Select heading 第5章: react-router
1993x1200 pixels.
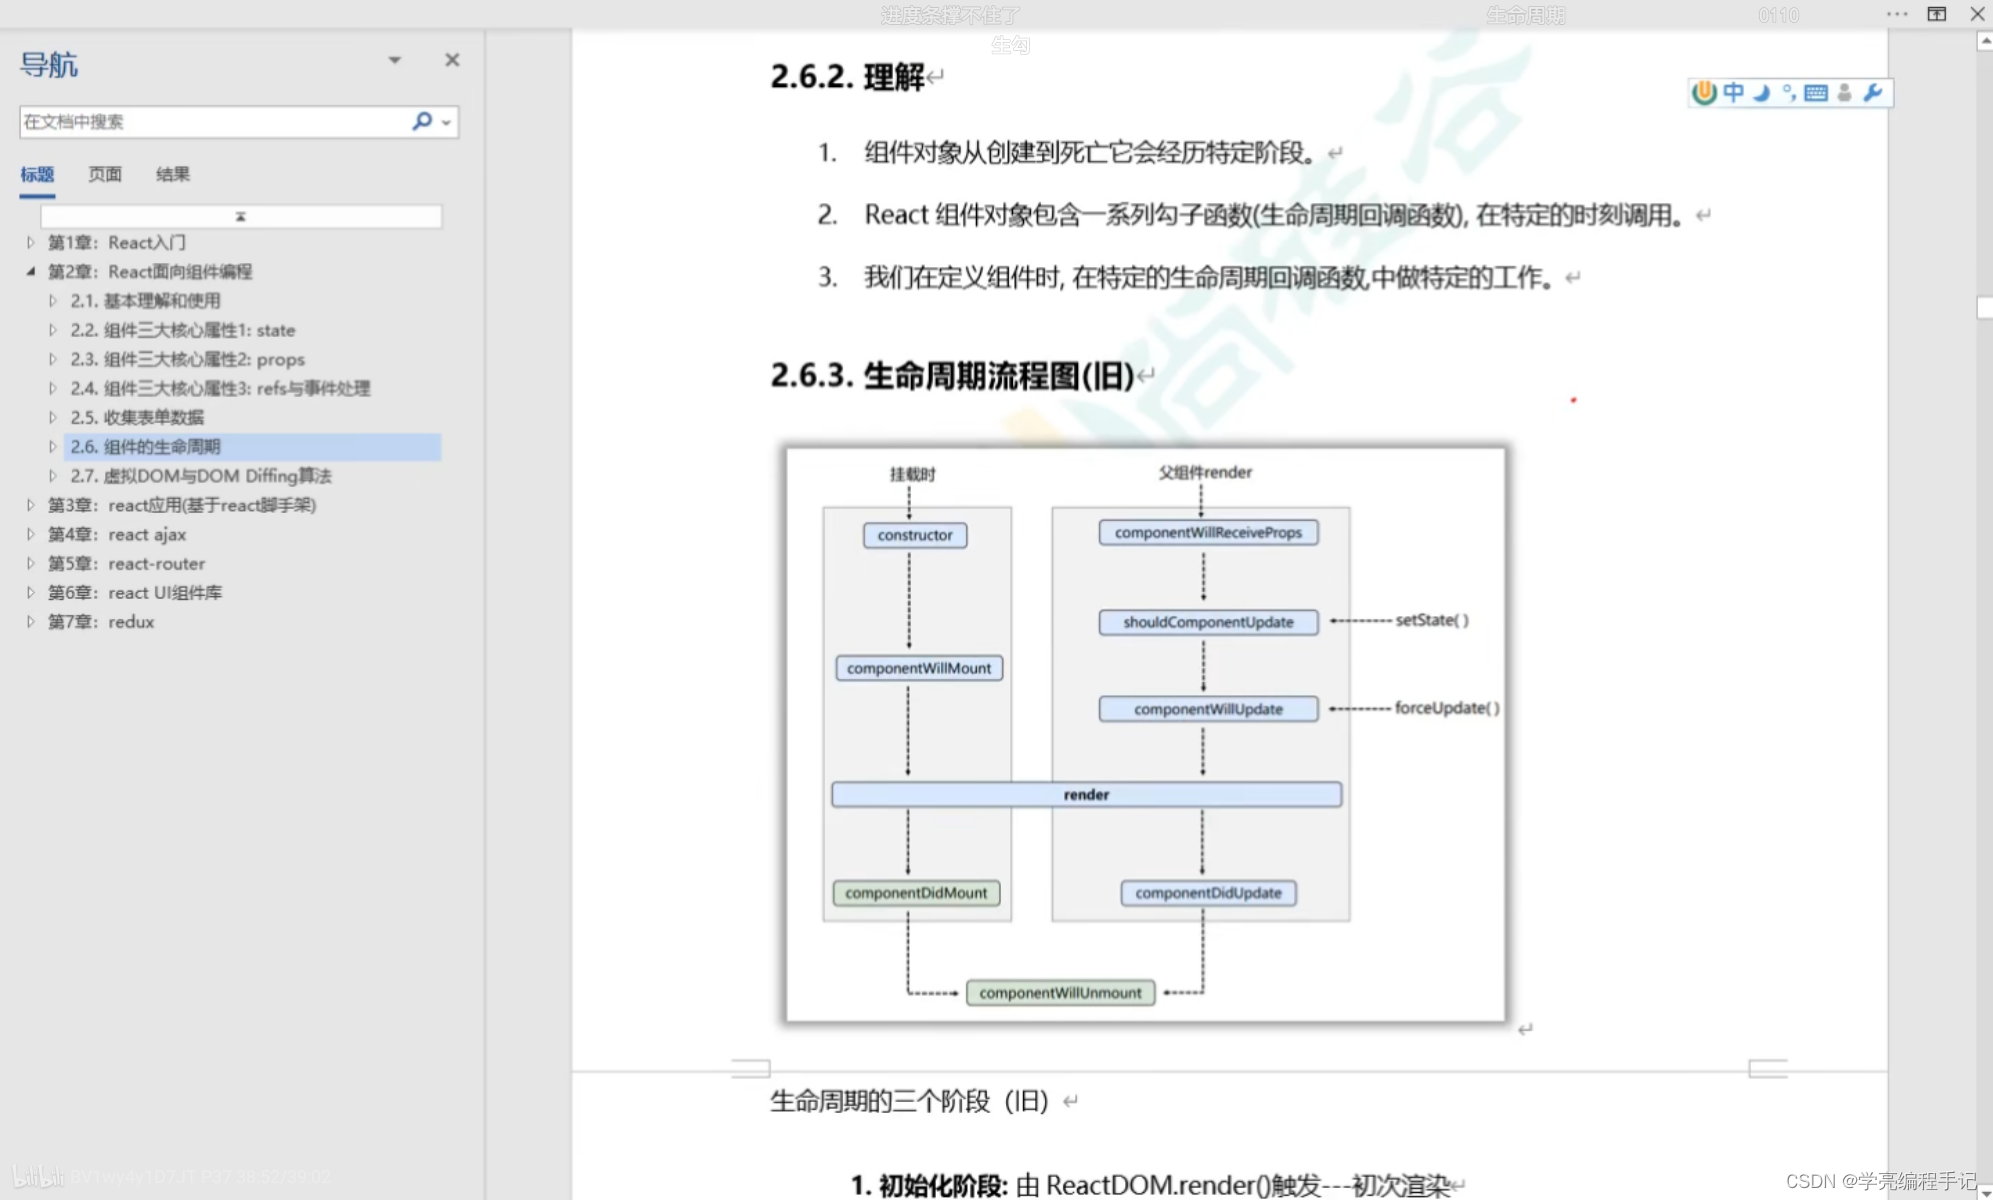(126, 563)
